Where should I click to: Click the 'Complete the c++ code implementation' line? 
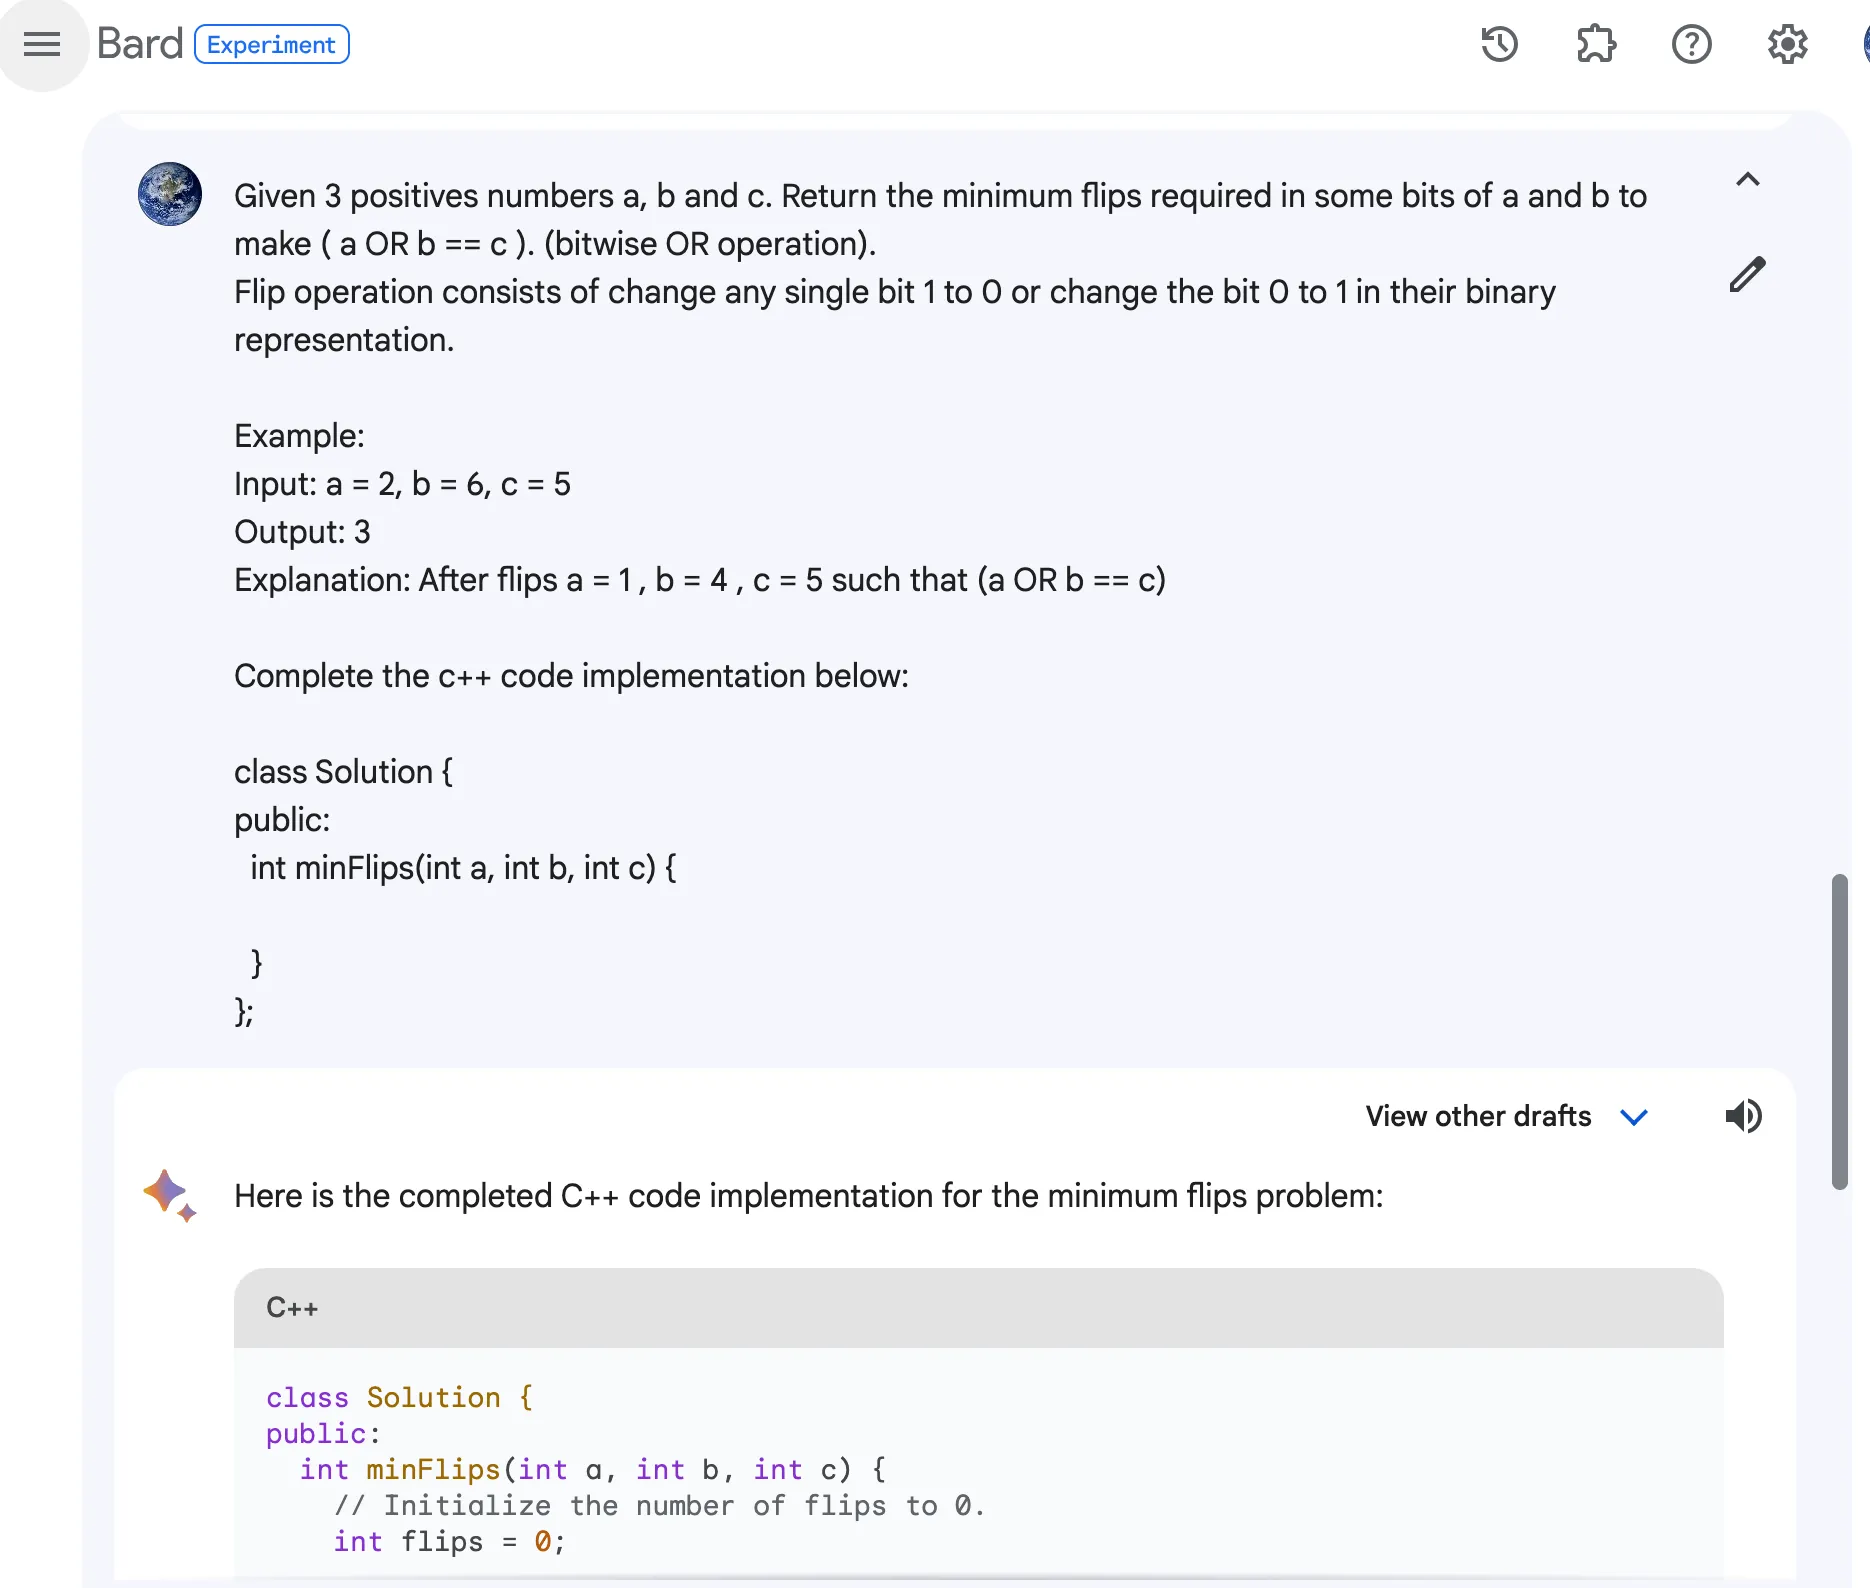[571, 676]
